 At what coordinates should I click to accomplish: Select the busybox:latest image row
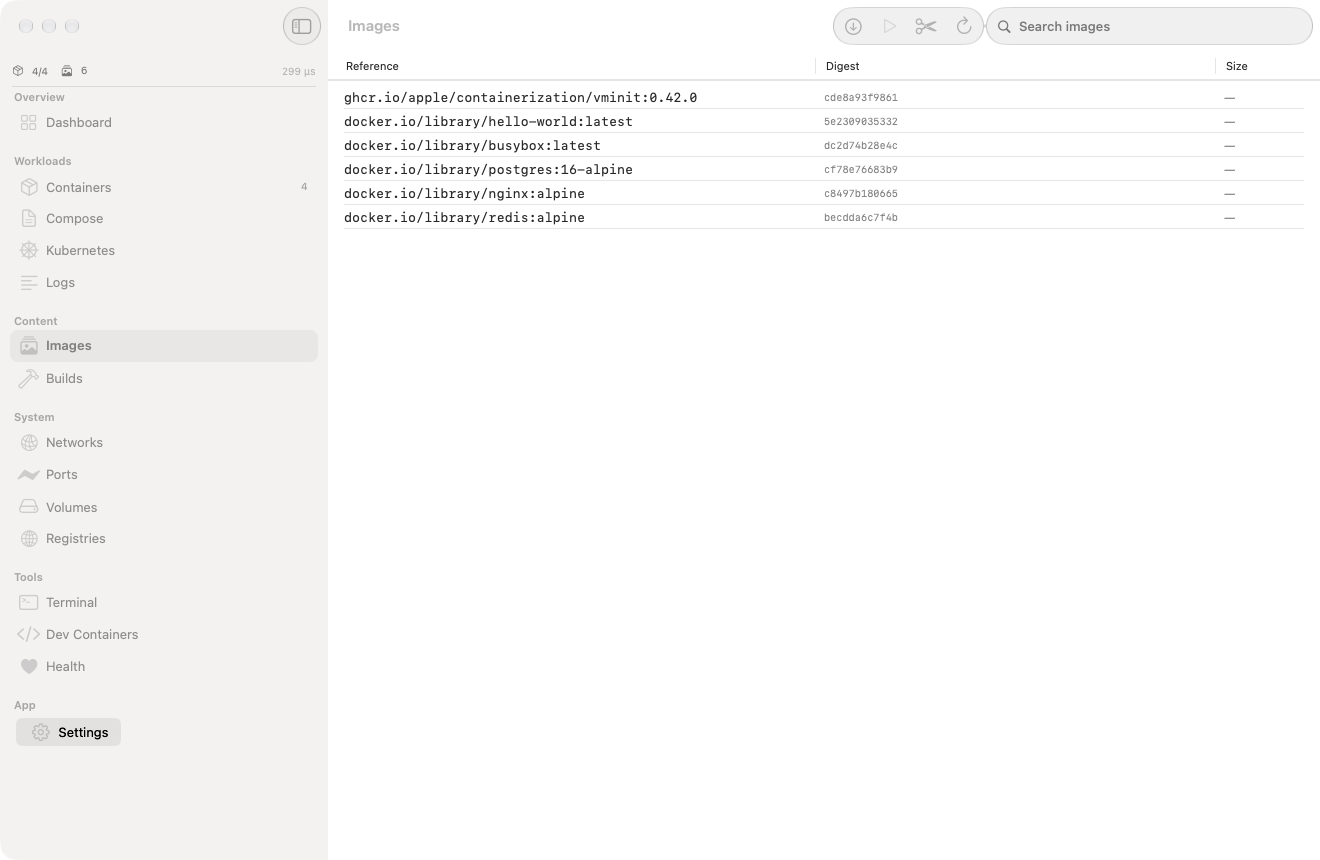824,145
